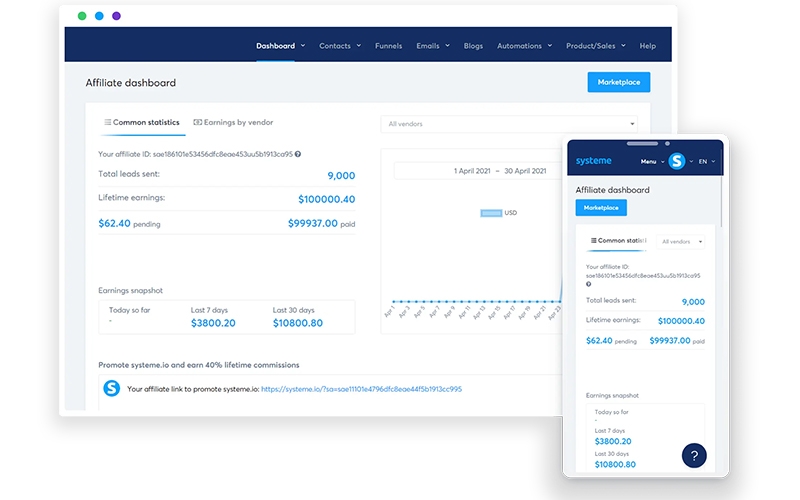Click the green window control dot
This screenshot has width=800, height=500.
coord(82,16)
